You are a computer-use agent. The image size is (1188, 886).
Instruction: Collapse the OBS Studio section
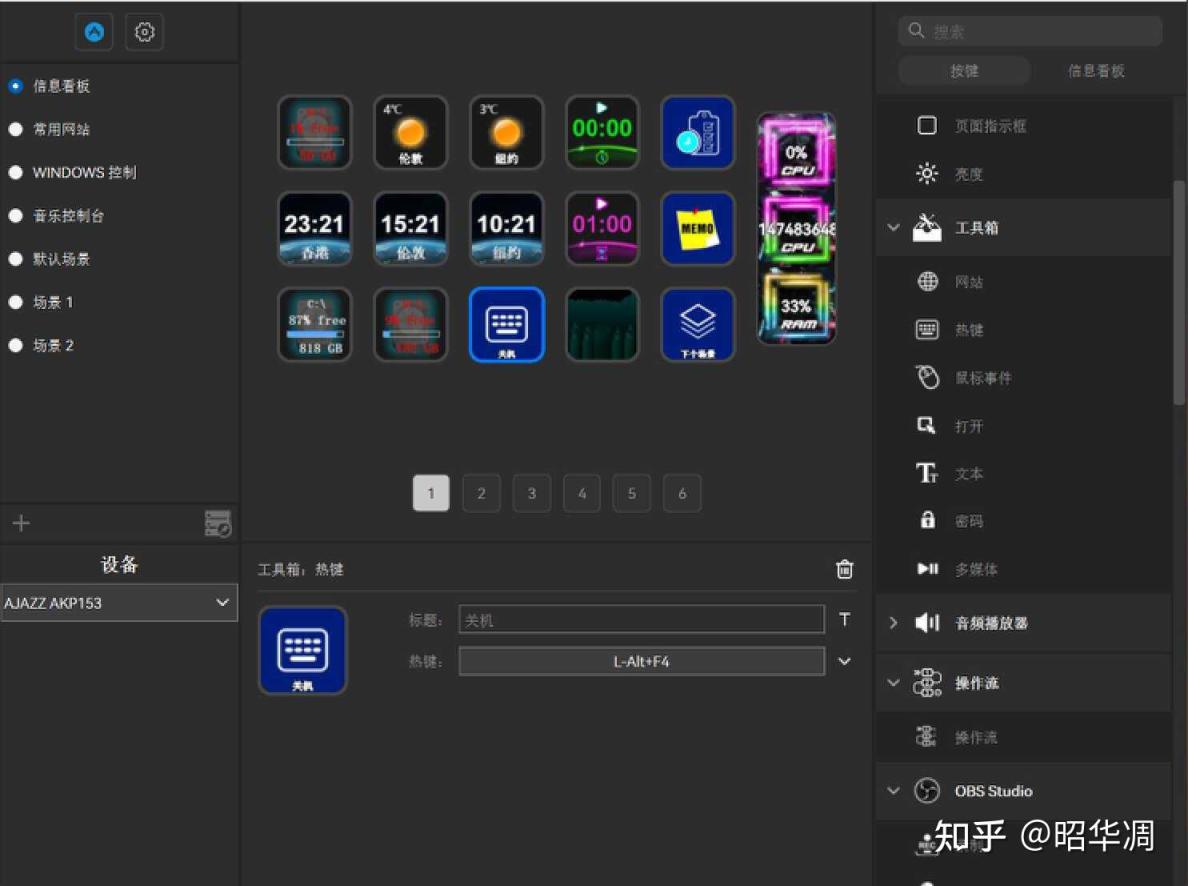coord(894,791)
